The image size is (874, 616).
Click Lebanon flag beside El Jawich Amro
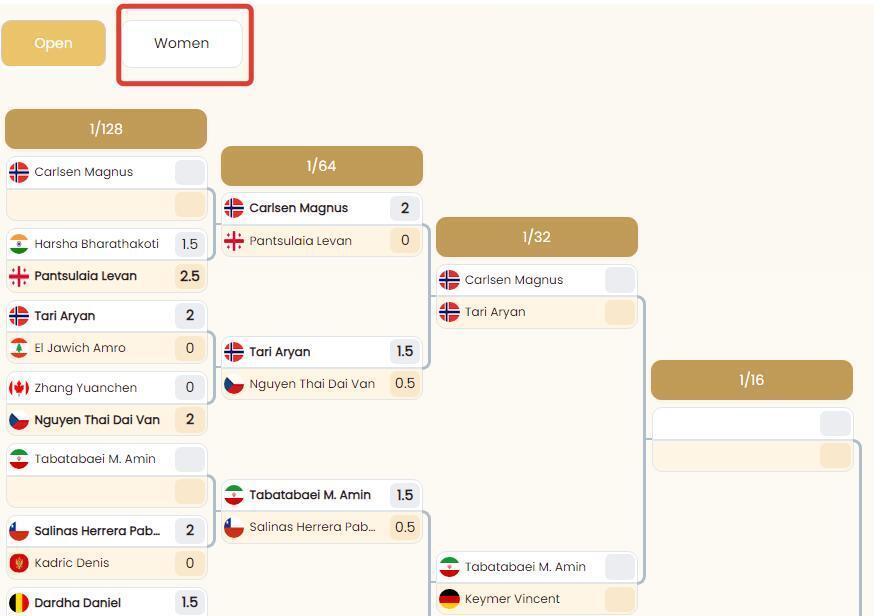pyautogui.click(x=19, y=348)
